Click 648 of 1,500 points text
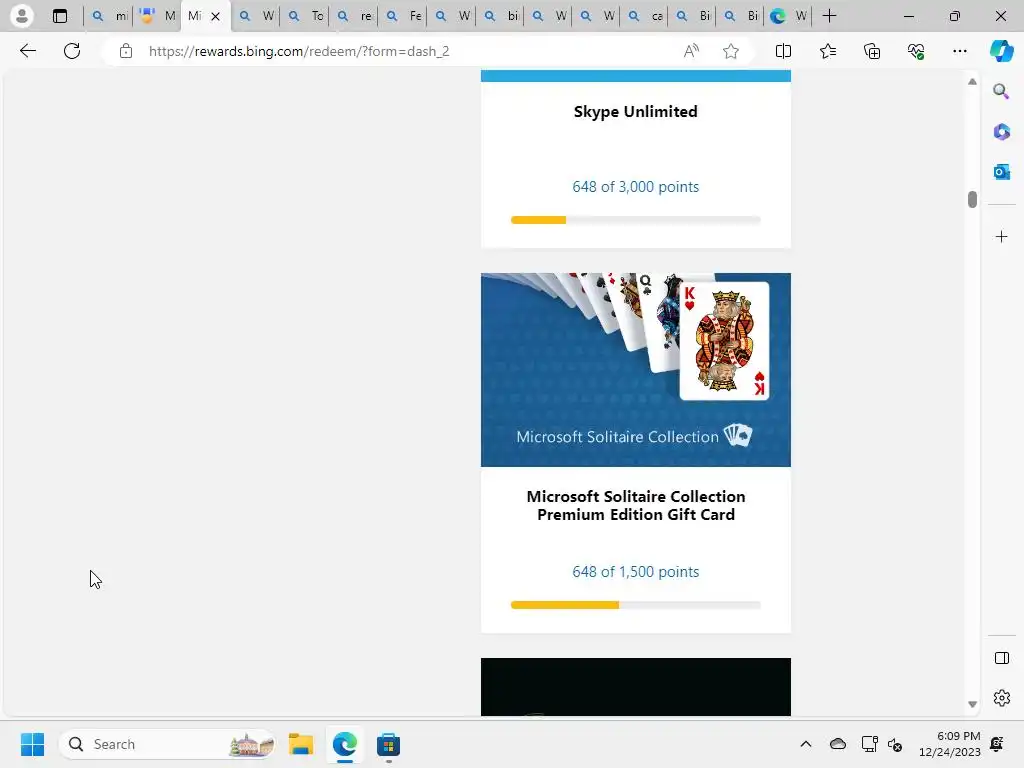This screenshot has height=768, width=1024. click(635, 572)
